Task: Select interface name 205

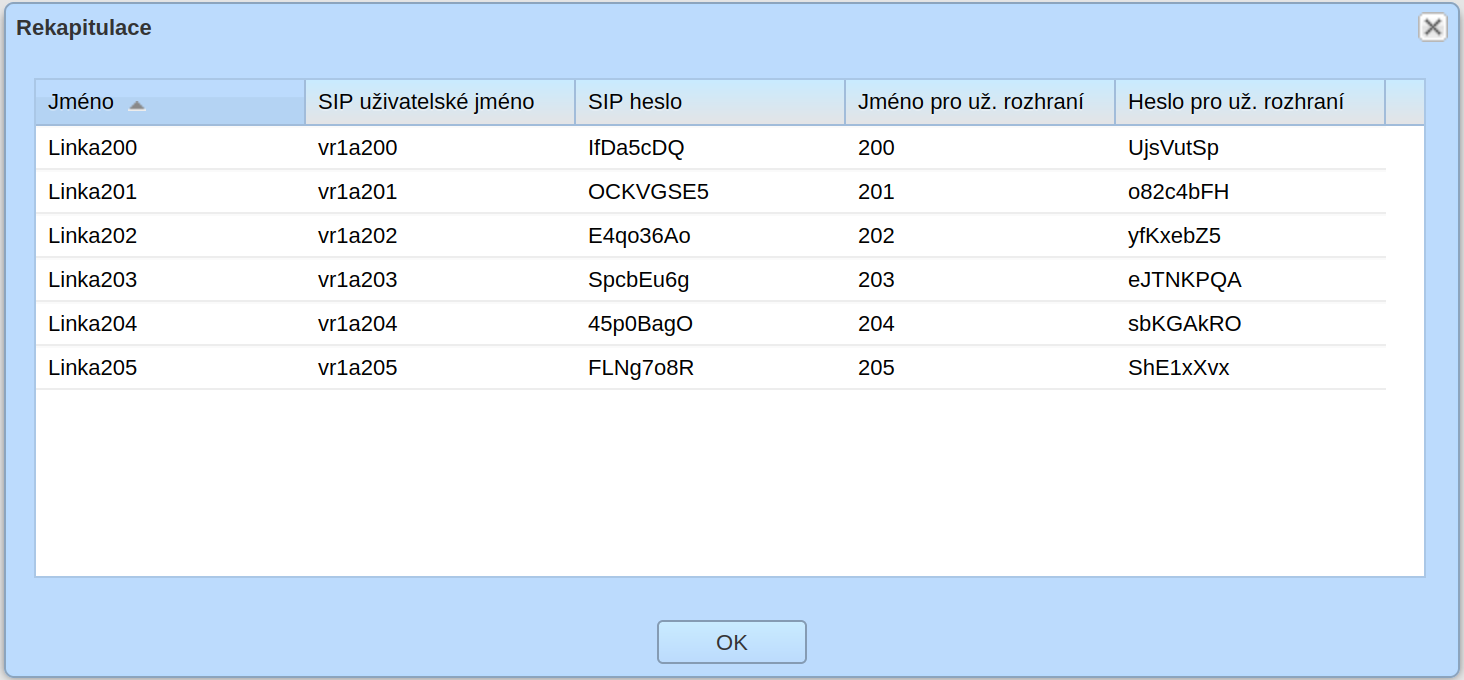Action: click(877, 368)
